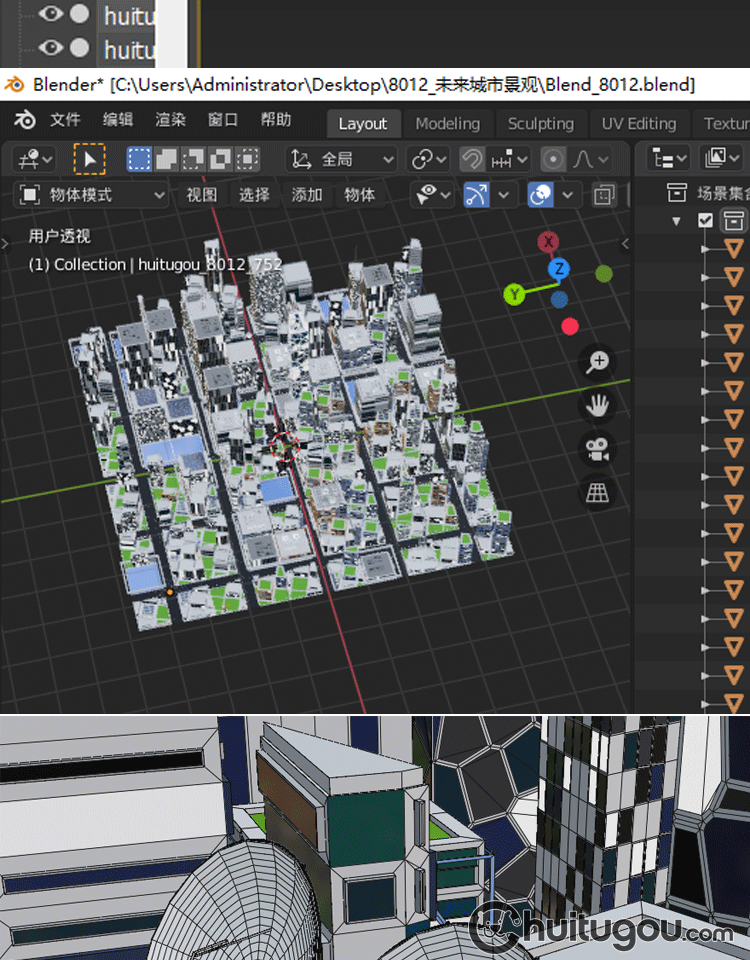The width and height of the screenshot is (750, 960).
Task: Click the Blender logo in menu bar
Action: (25, 121)
